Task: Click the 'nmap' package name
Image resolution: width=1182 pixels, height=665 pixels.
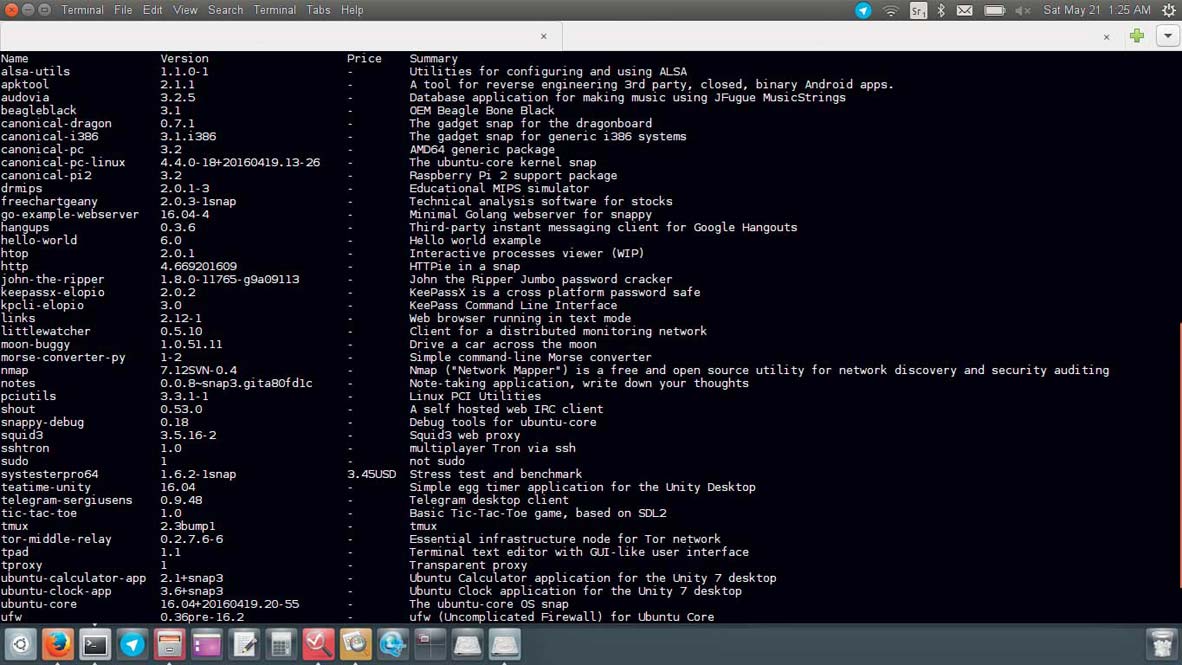Action: coord(14,370)
